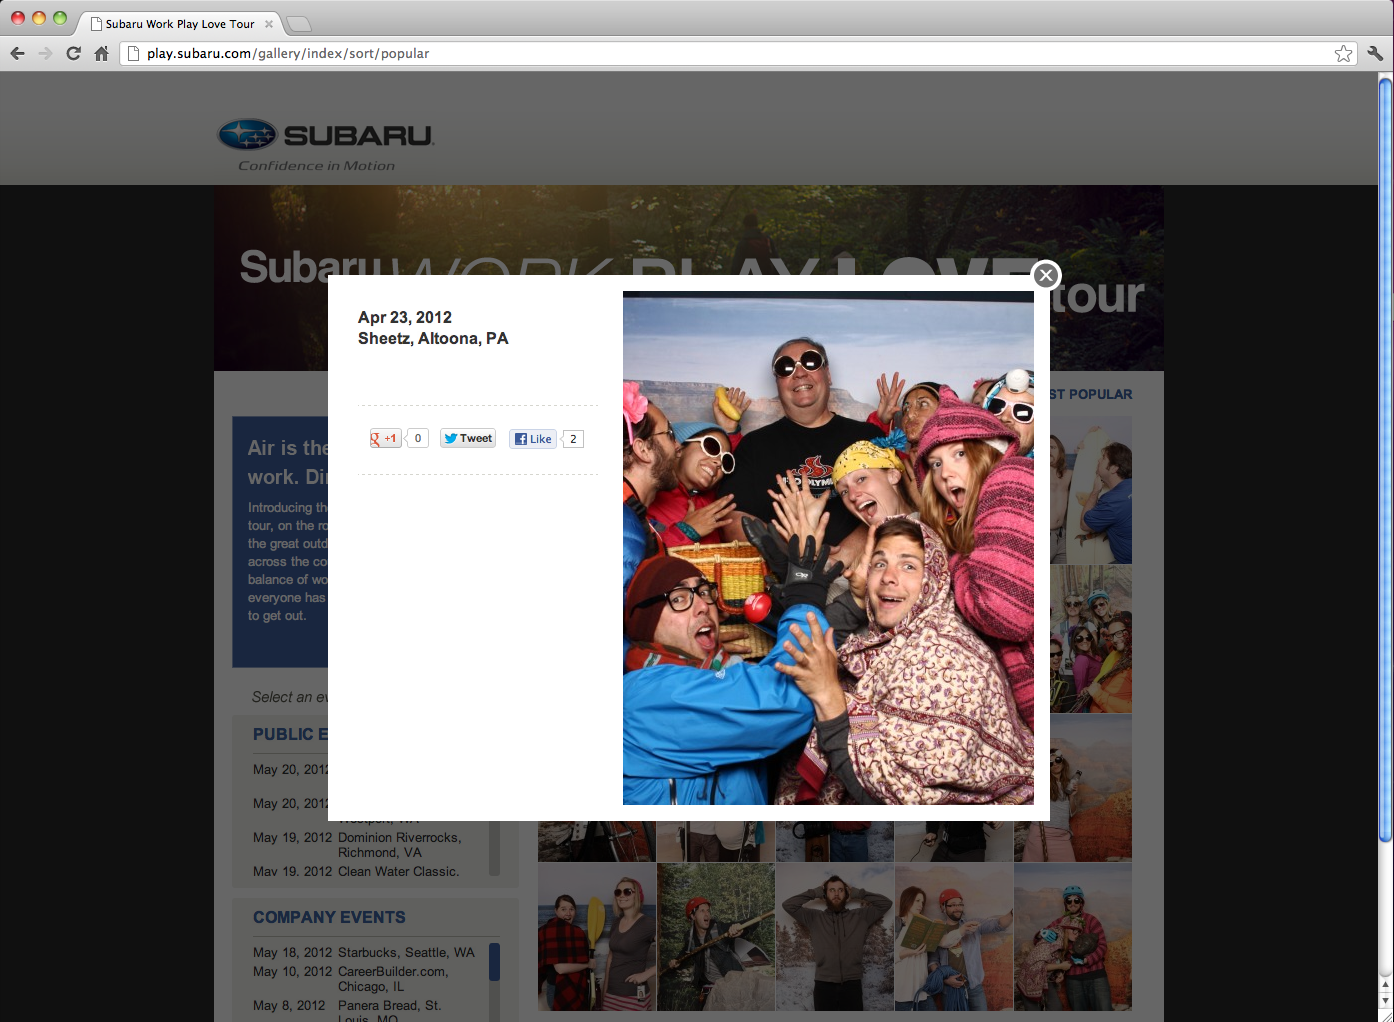Image resolution: width=1394 pixels, height=1022 pixels.
Task: Click the browser Back arrow
Action: pos(17,53)
